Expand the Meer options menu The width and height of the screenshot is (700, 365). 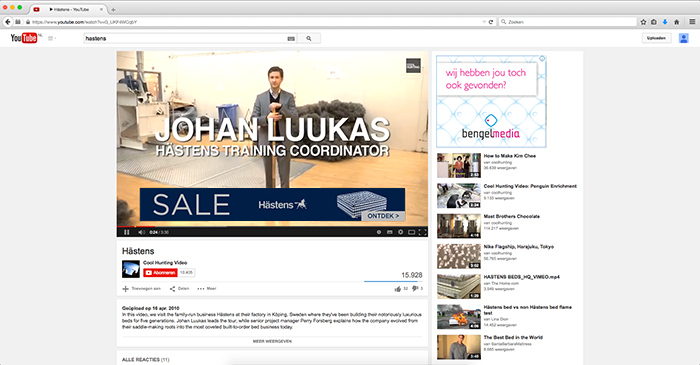point(207,289)
